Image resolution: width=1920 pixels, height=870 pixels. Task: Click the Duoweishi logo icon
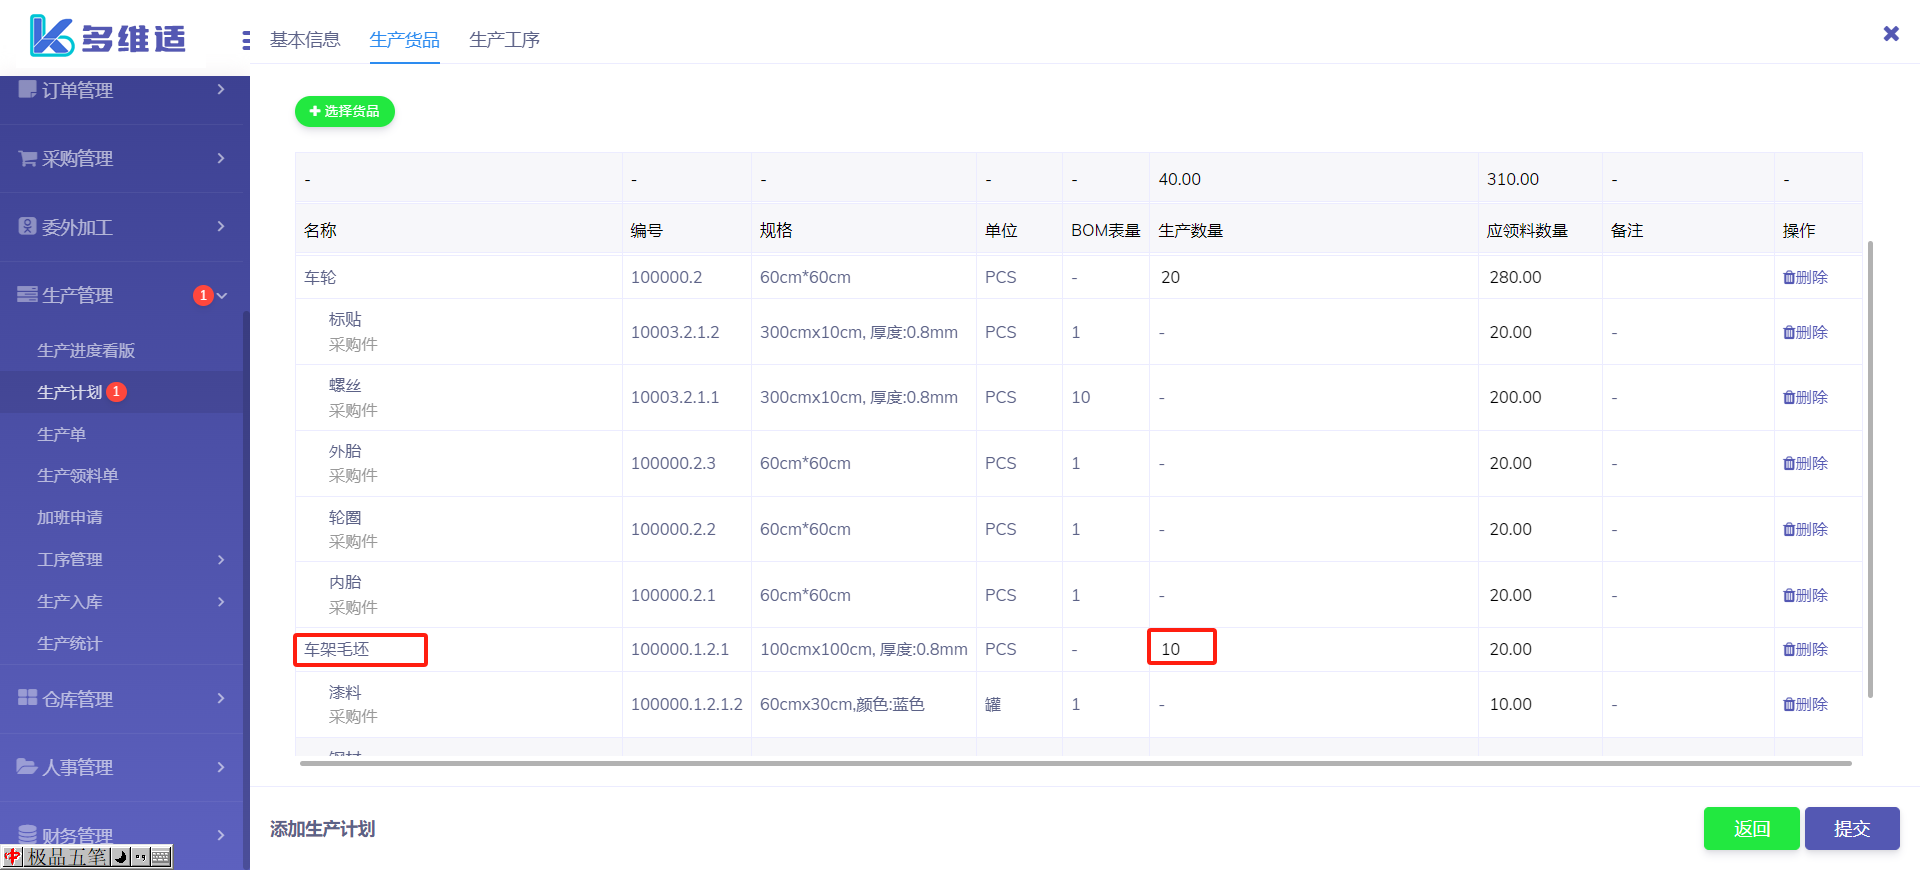52,36
